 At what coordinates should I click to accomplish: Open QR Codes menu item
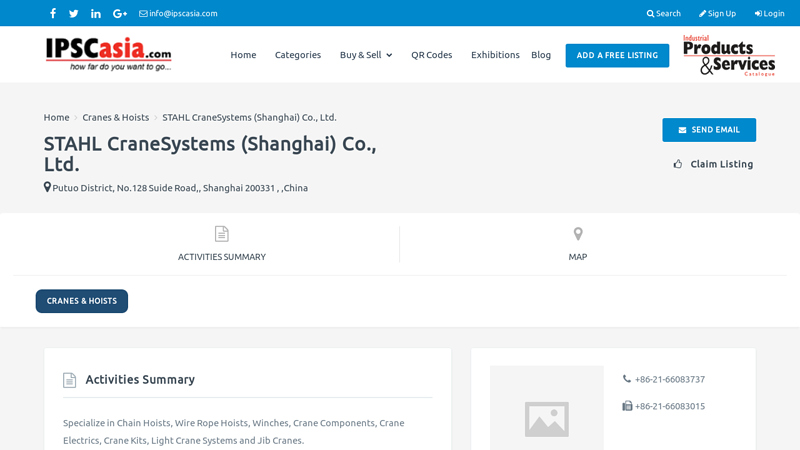(x=432, y=55)
